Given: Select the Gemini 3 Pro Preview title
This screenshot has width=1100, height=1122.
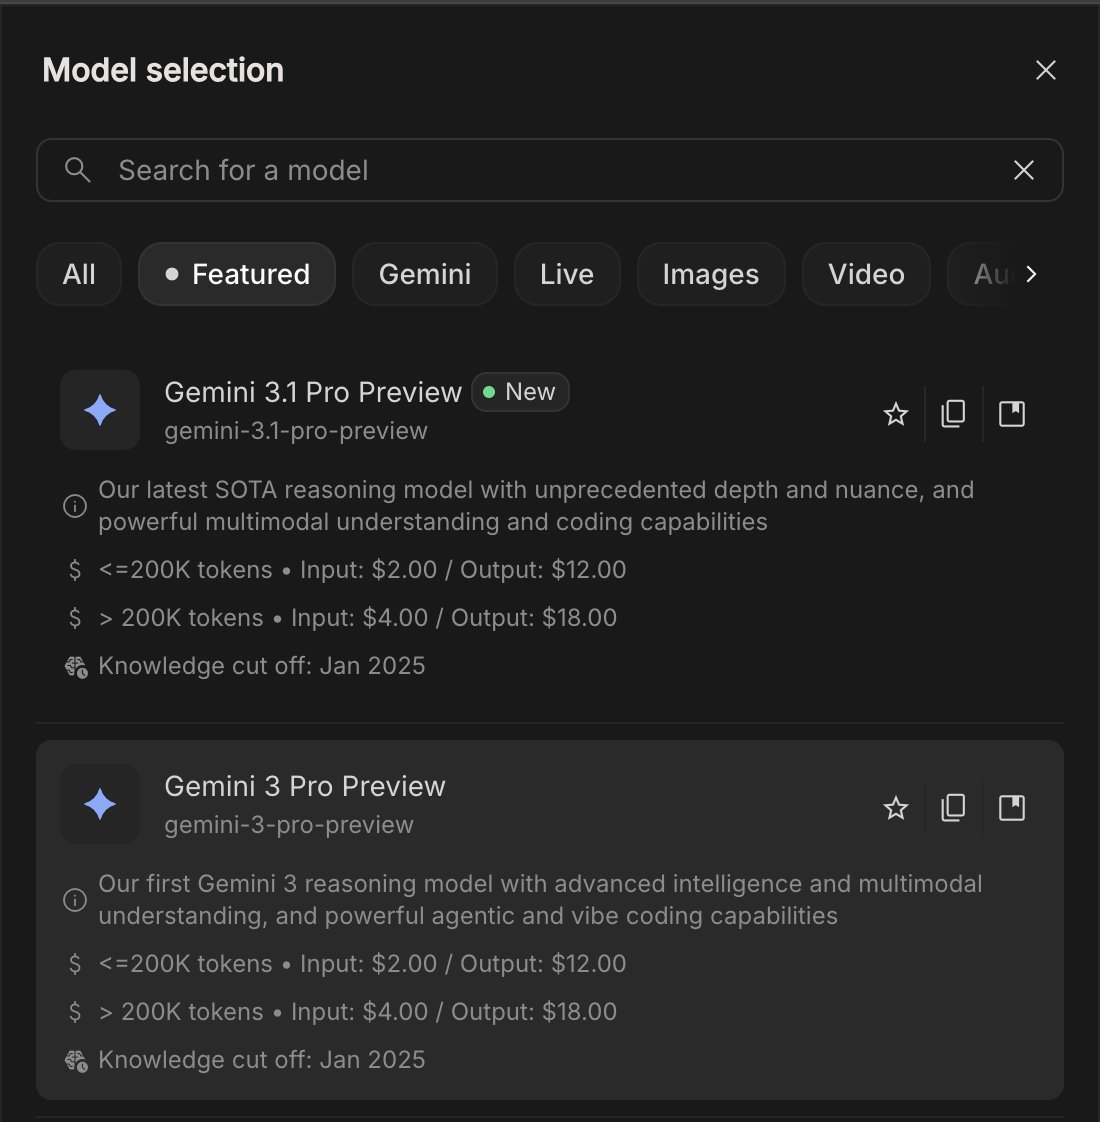Looking at the screenshot, I should point(305,786).
